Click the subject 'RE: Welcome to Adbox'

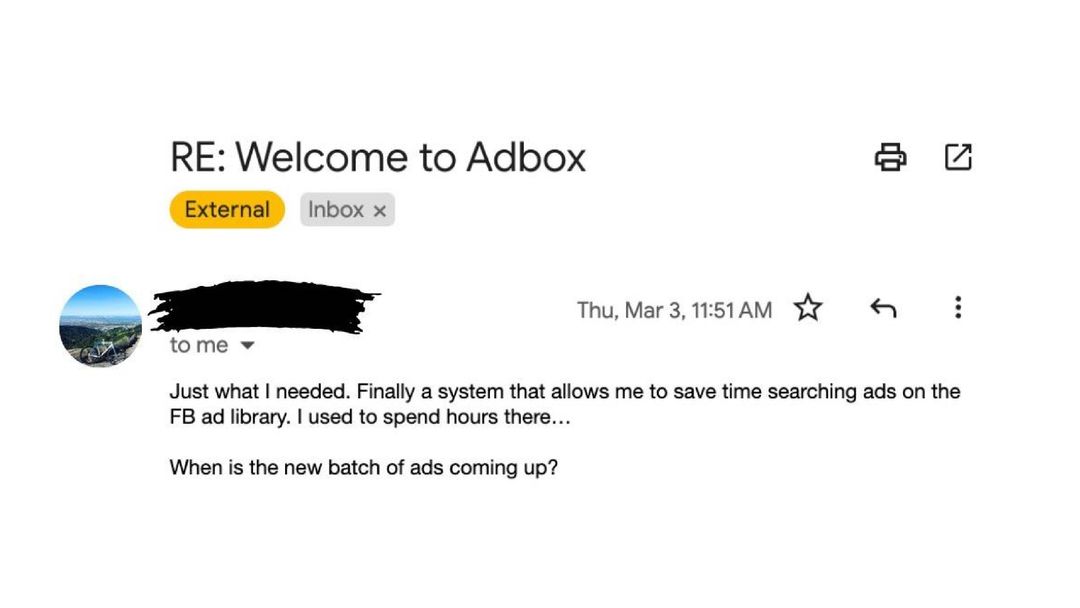(378, 157)
